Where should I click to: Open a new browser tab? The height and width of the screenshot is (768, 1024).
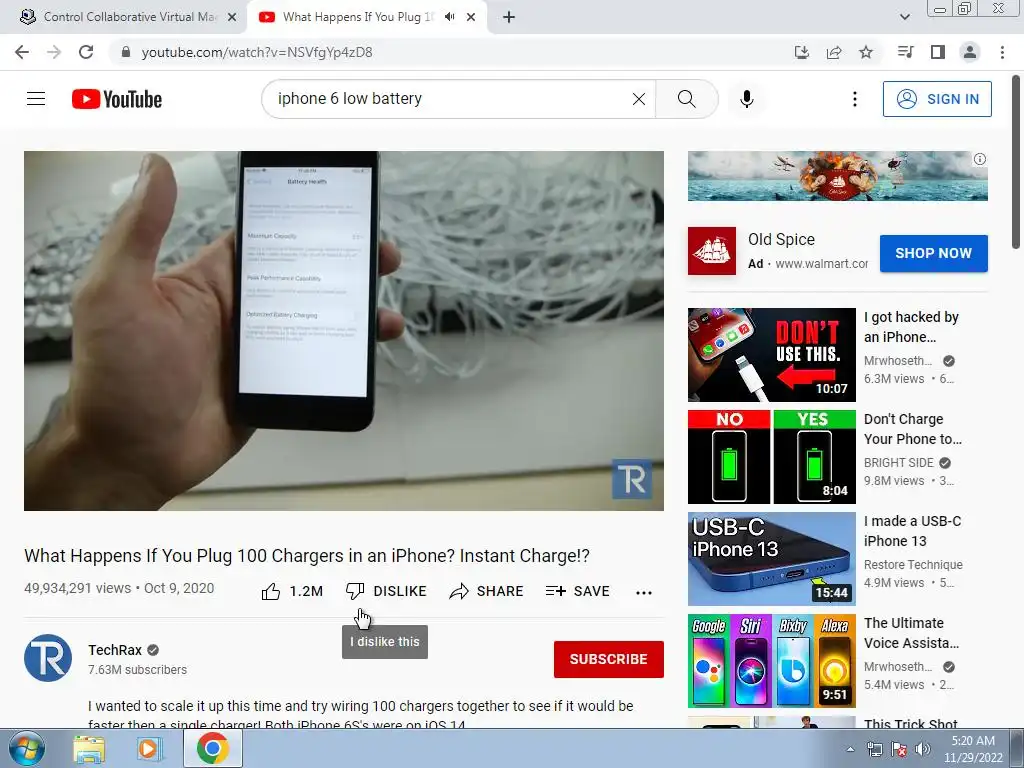click(509, 17)
